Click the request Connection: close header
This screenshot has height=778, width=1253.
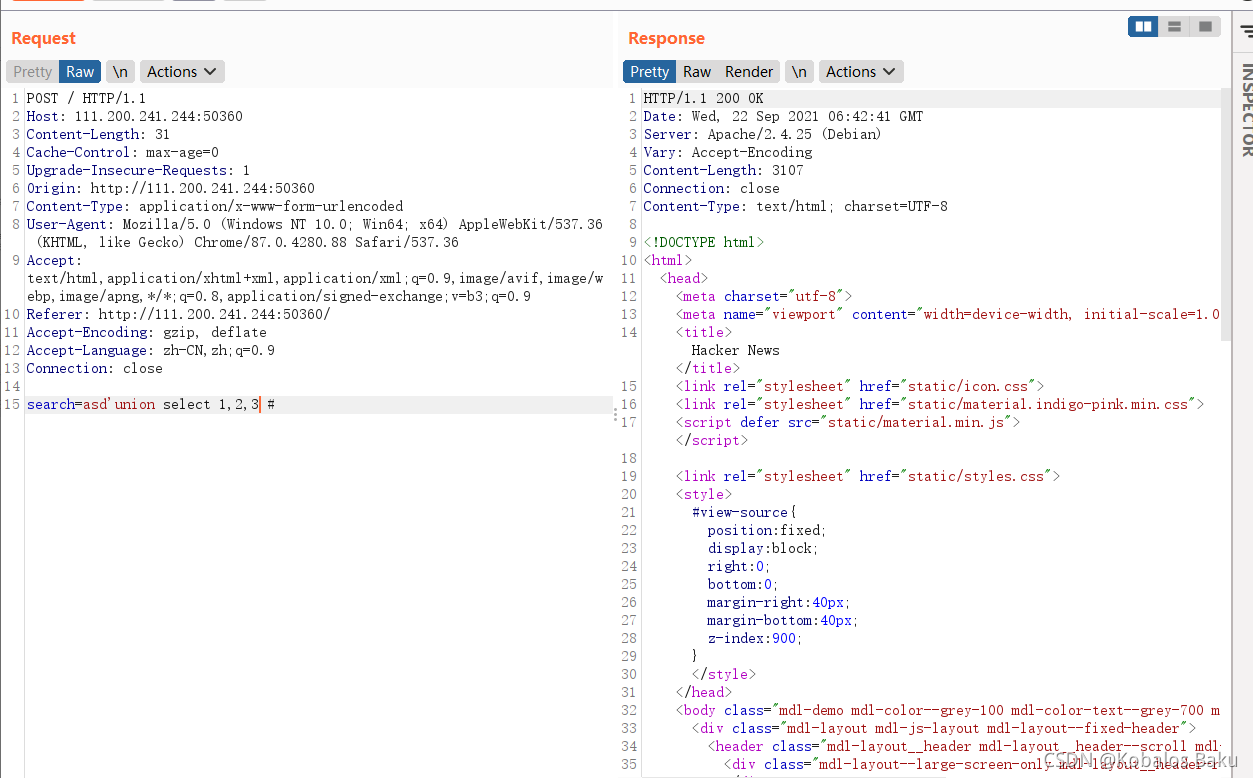point(95,368)
